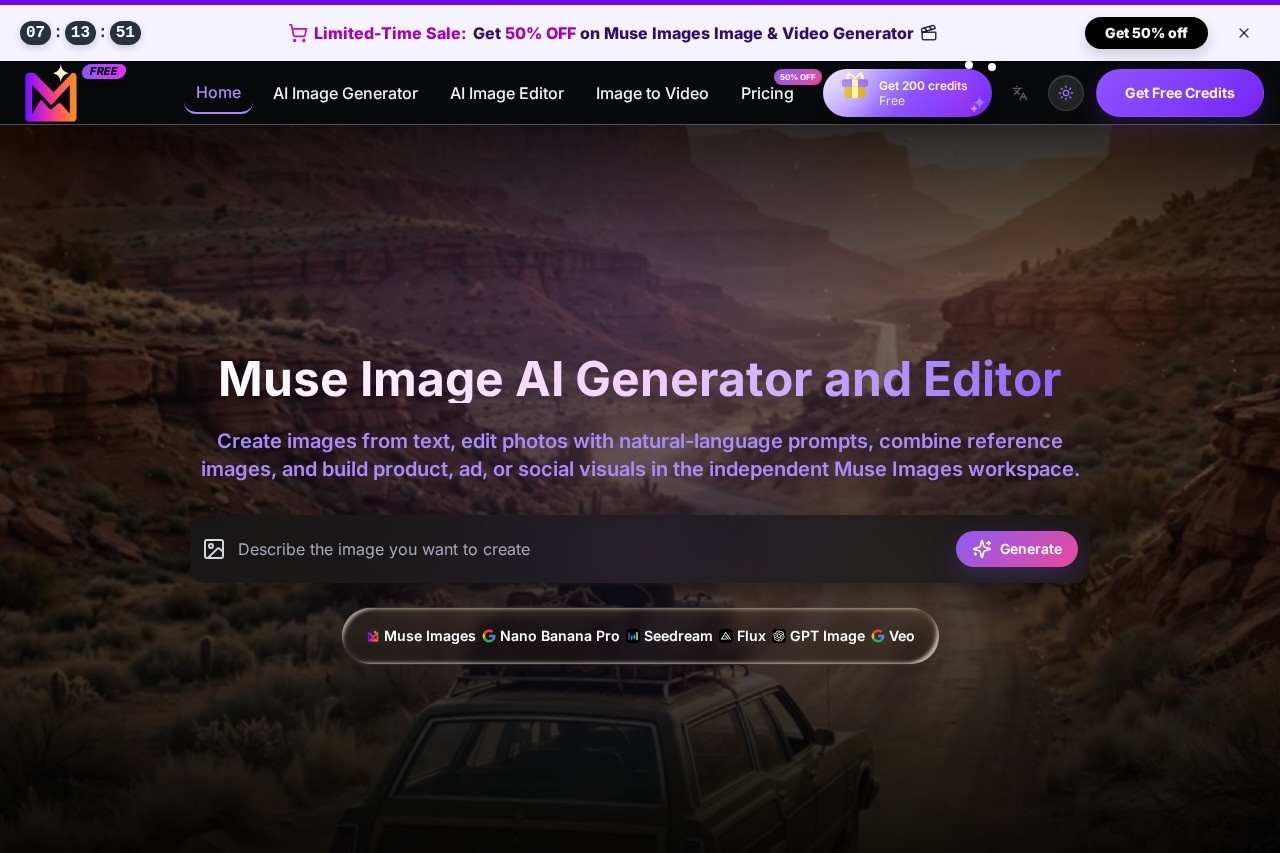Click the countdown seconds value 51
Viewport: 1280px width, 853px height.
(125, 32)
